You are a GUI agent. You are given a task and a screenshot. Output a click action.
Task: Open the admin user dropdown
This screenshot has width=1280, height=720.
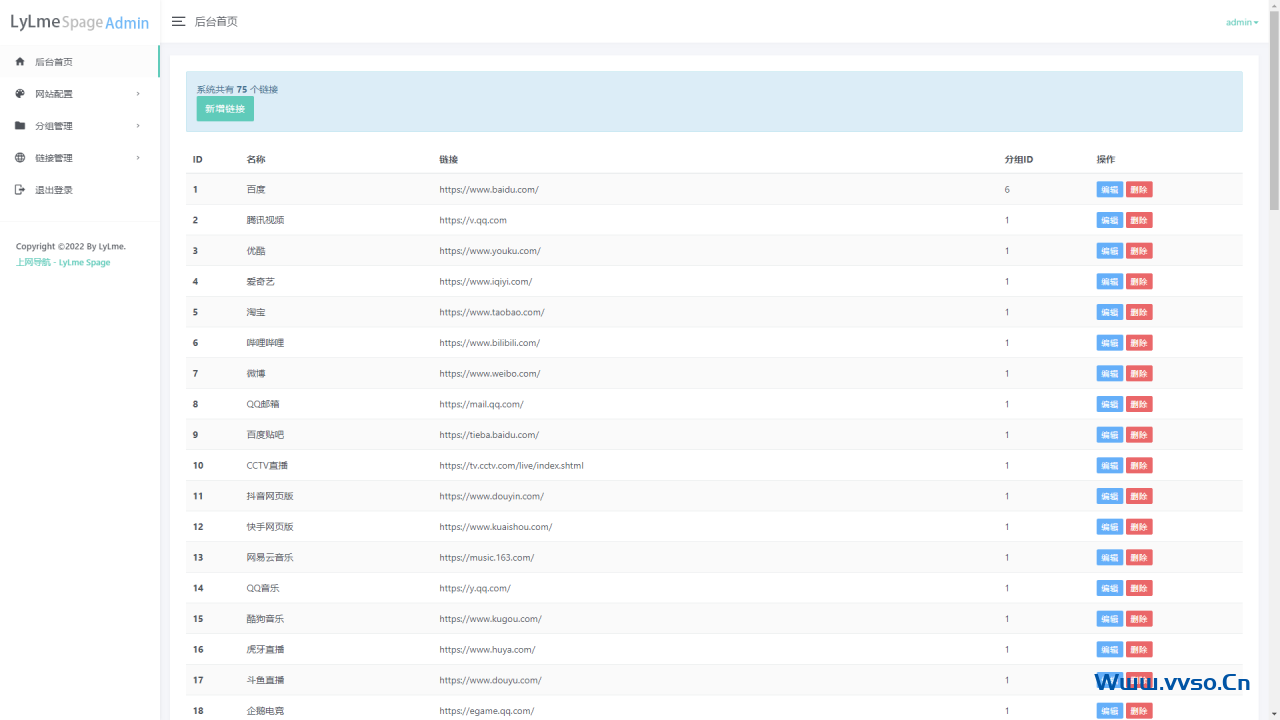pyautogui.click(x=1242, y=22)
